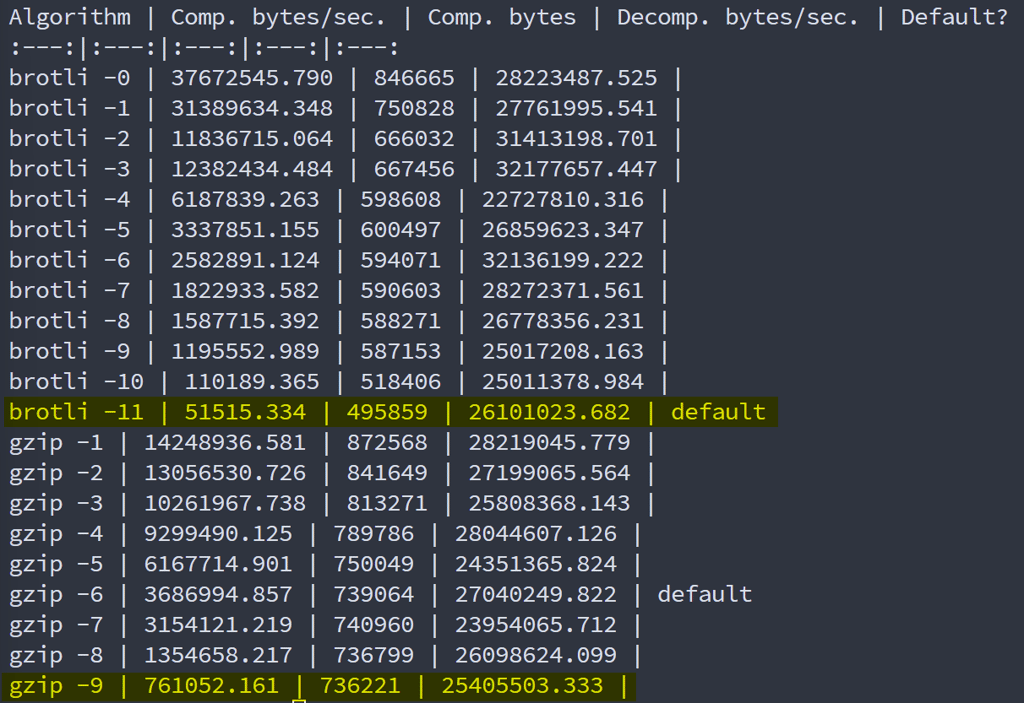The height and width of the screenshot is (703, 1024).
Task: Click value 598608
Action: tap(400, 199)
